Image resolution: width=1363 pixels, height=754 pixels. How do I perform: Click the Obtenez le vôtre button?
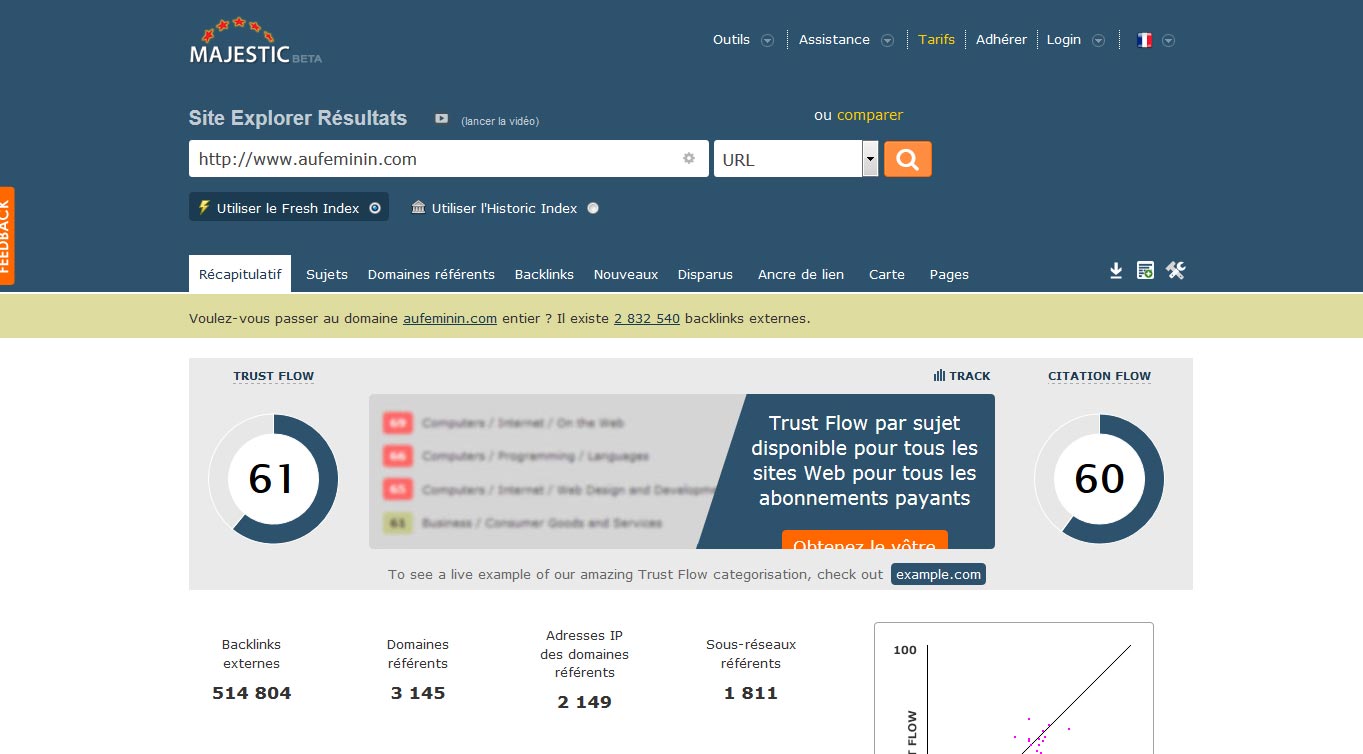coord(864,540)
